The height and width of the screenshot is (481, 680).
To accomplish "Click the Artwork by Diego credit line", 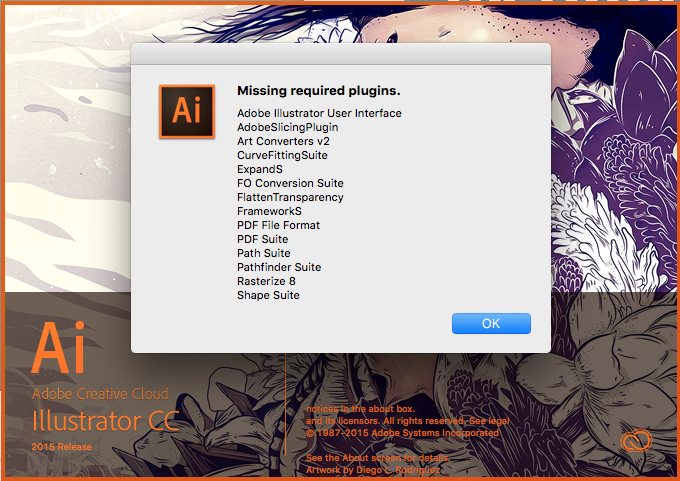I will (x=373, y=470).
